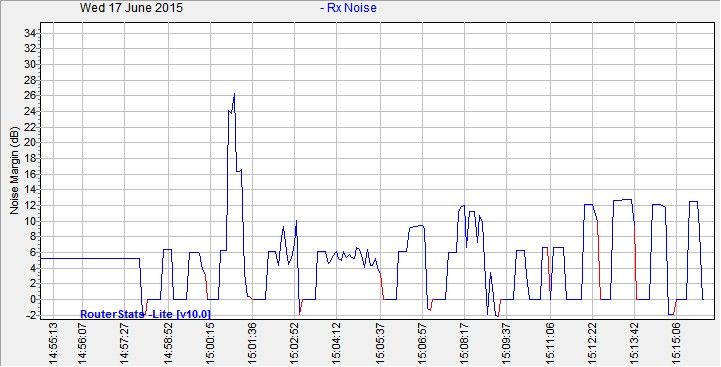Screen dimensions: 721x367
Task: Click the 22 value on the y-axis
Action: [30, 127]
